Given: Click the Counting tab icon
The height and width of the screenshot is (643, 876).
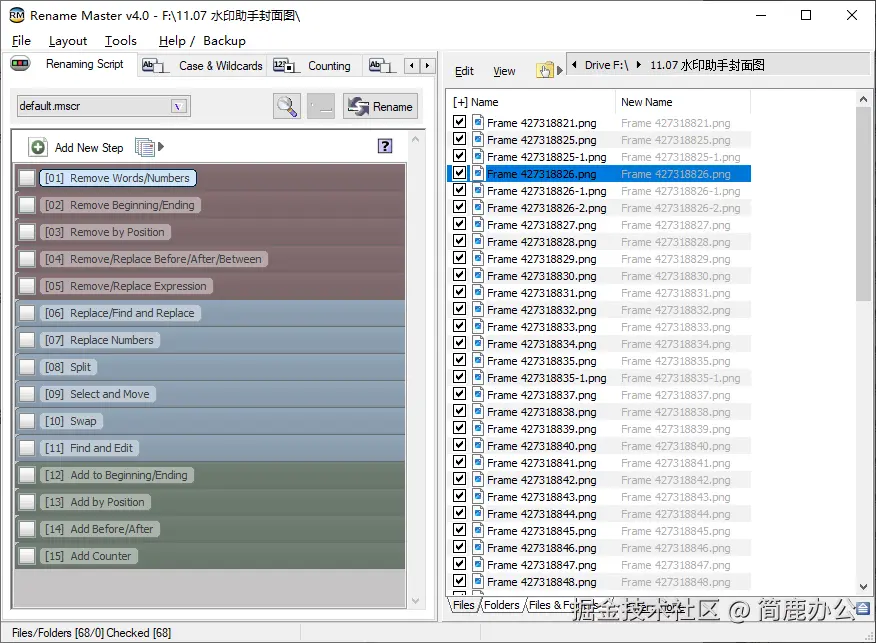Looking at the screenshot, I should click(x=286, y=66).
